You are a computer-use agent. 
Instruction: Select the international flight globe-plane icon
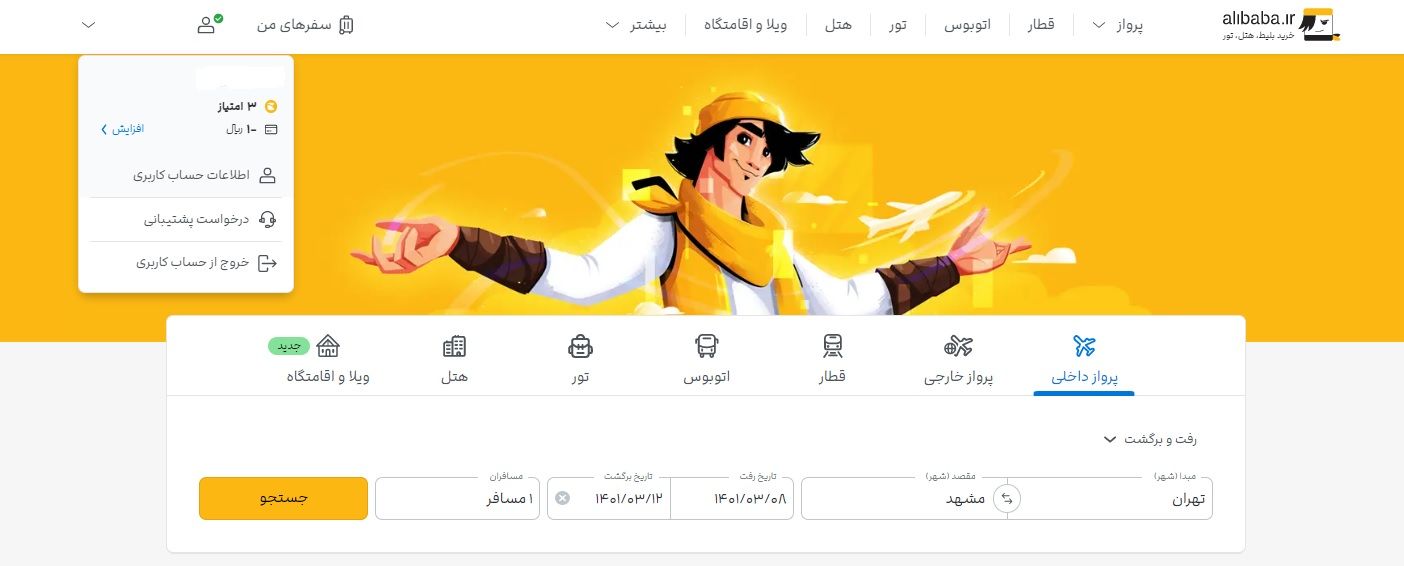pos(958,347)
